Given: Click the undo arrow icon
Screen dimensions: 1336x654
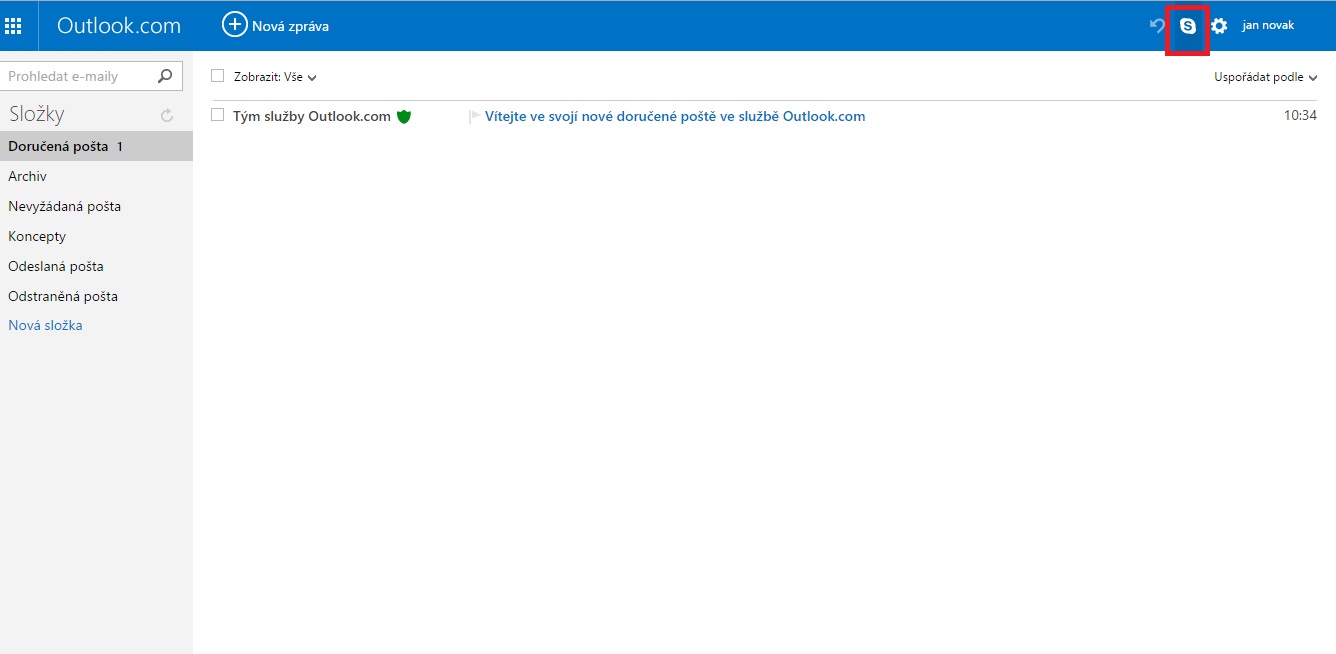Looking at the screenshot, I should coord(1158,26).
